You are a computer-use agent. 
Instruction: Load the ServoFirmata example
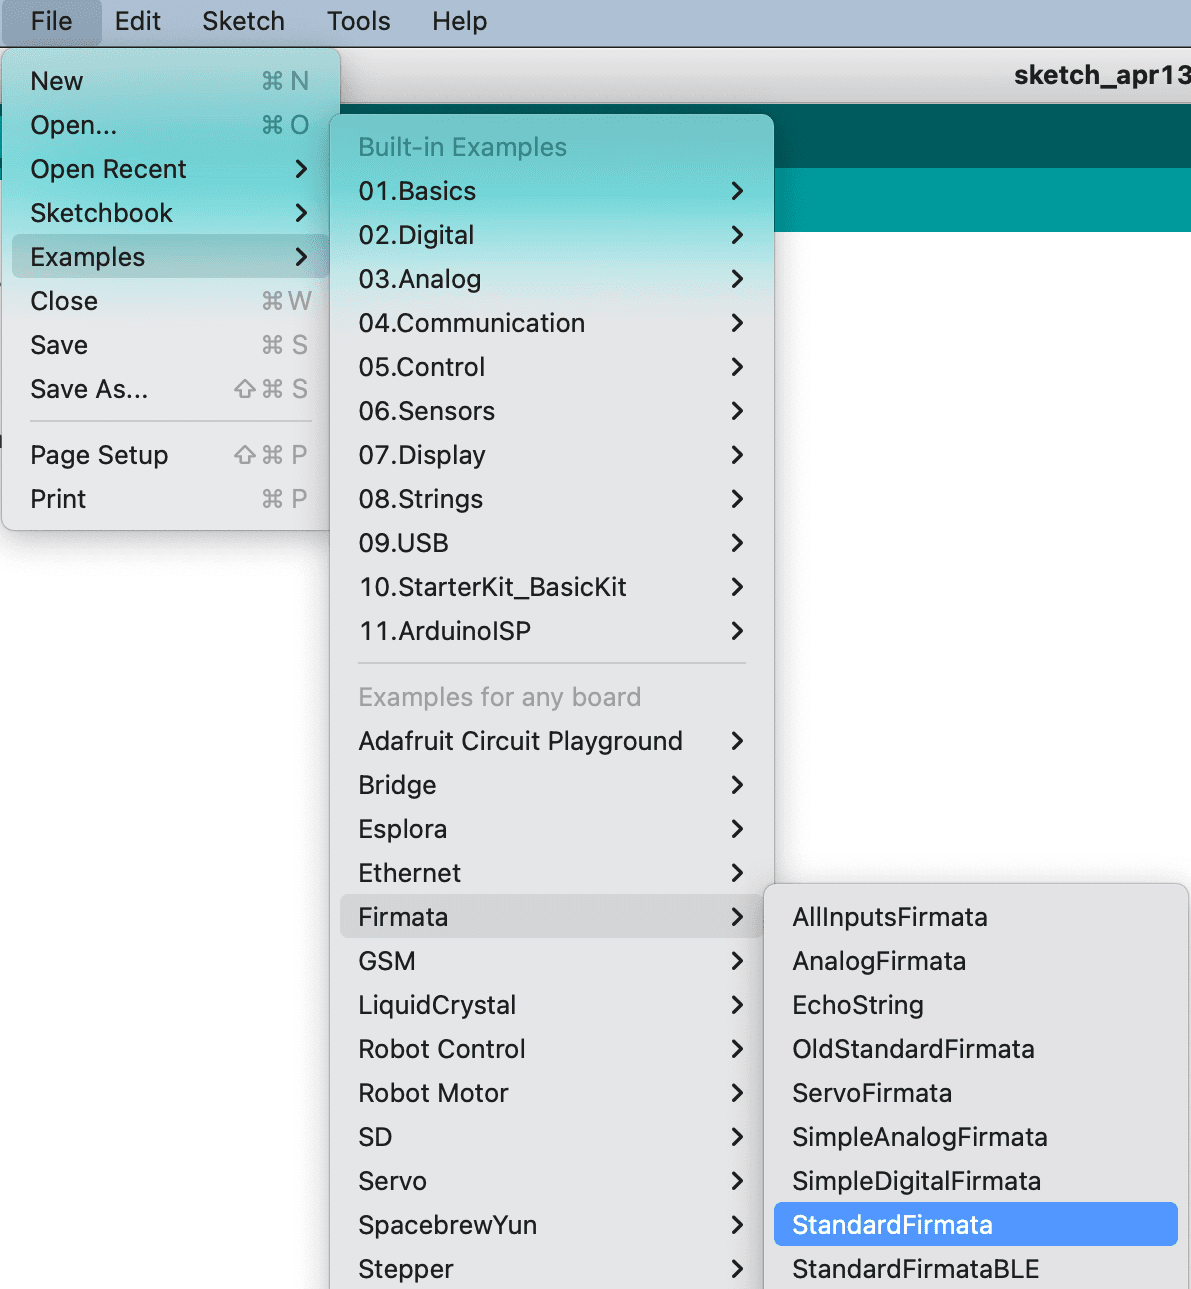pos(976,1093)
